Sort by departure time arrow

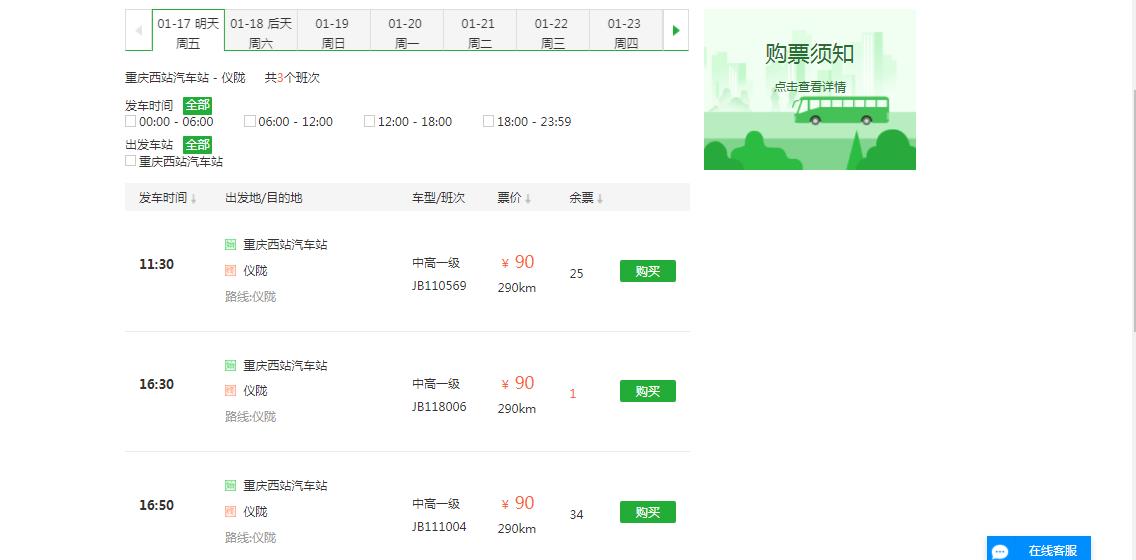click(193, 199)
